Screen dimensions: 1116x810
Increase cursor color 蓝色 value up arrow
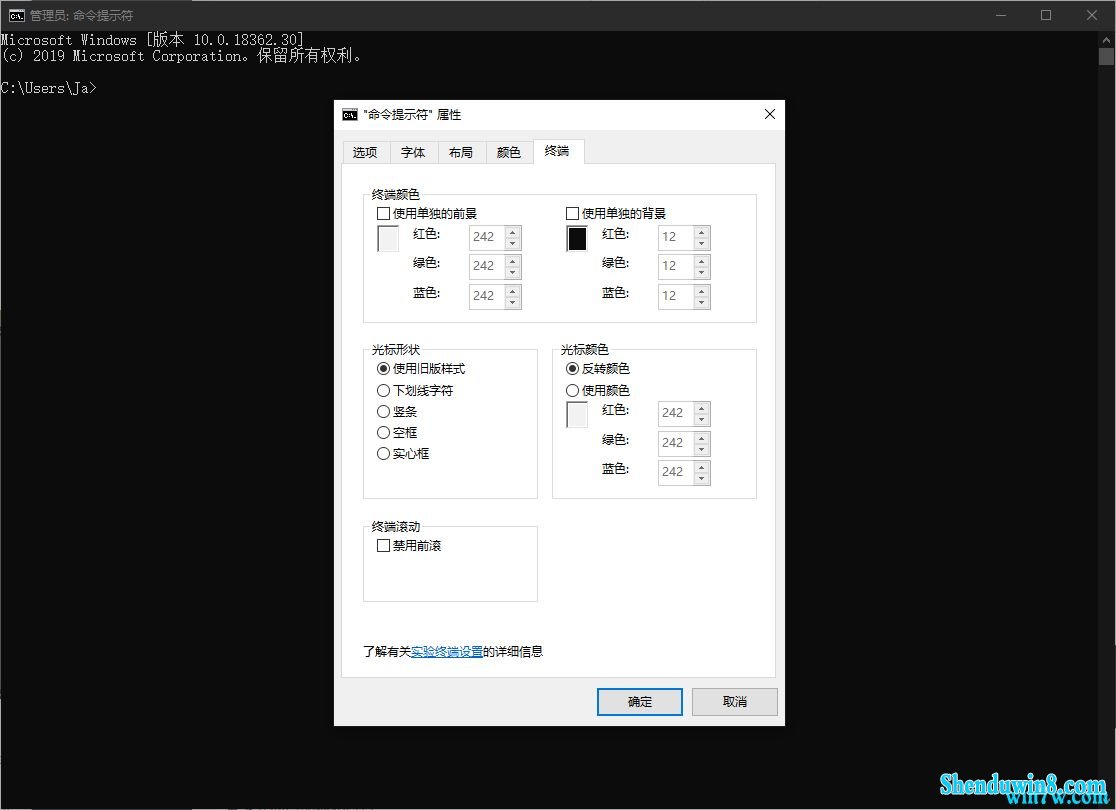click(702, 466)
